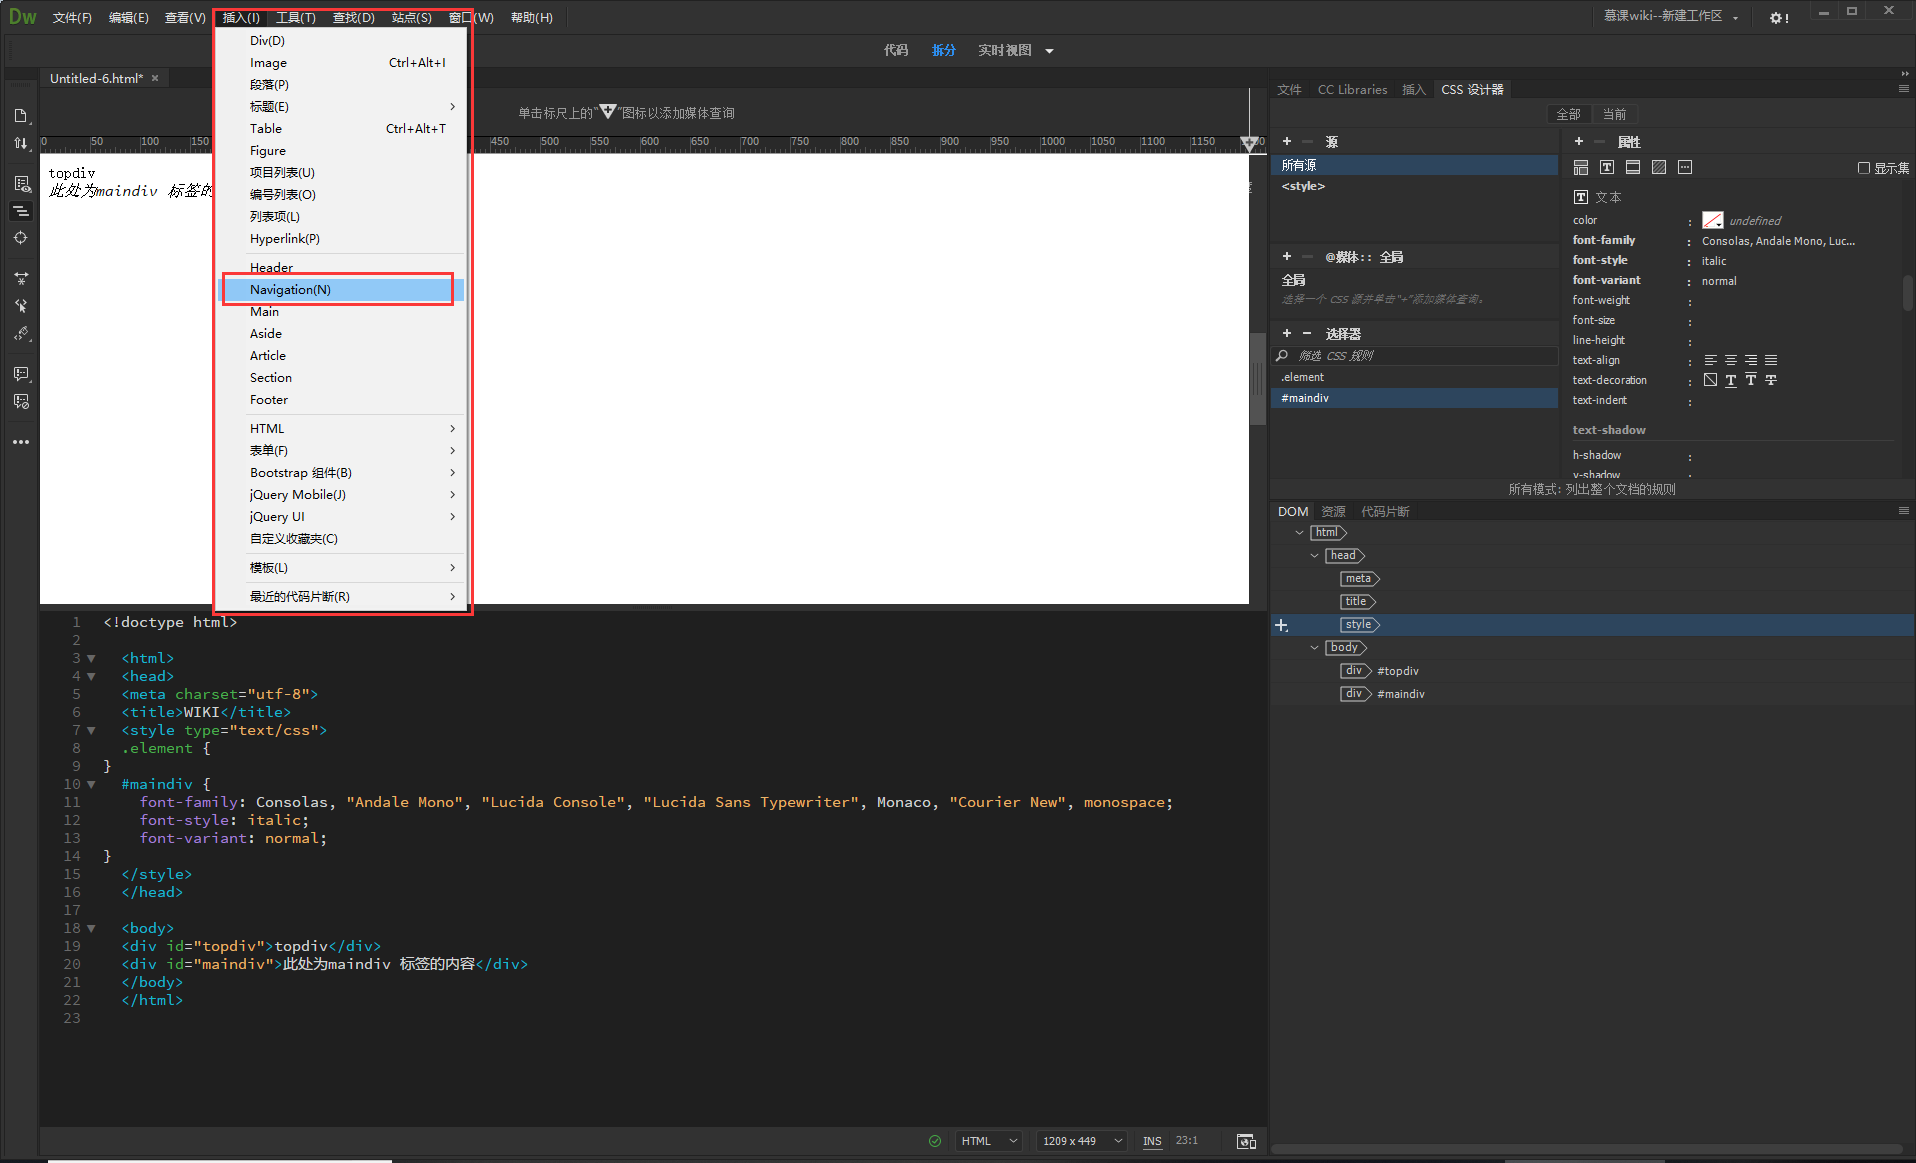Click the File Management up-down arrows icon
1916x1163 pixels.
(x=21, y=144)
